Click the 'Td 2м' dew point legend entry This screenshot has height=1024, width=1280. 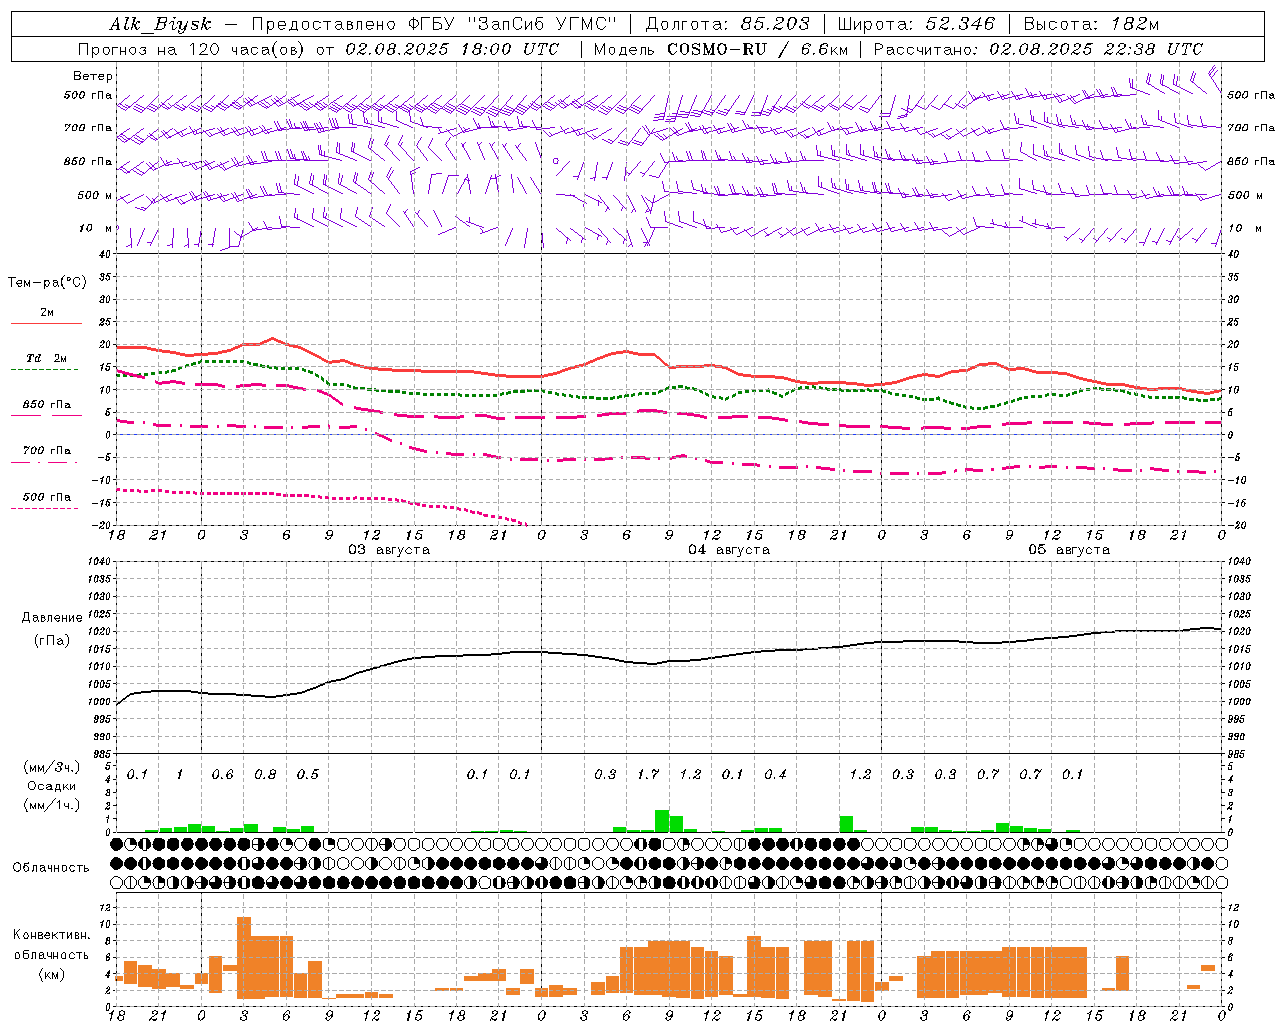[x=46, y=358]
